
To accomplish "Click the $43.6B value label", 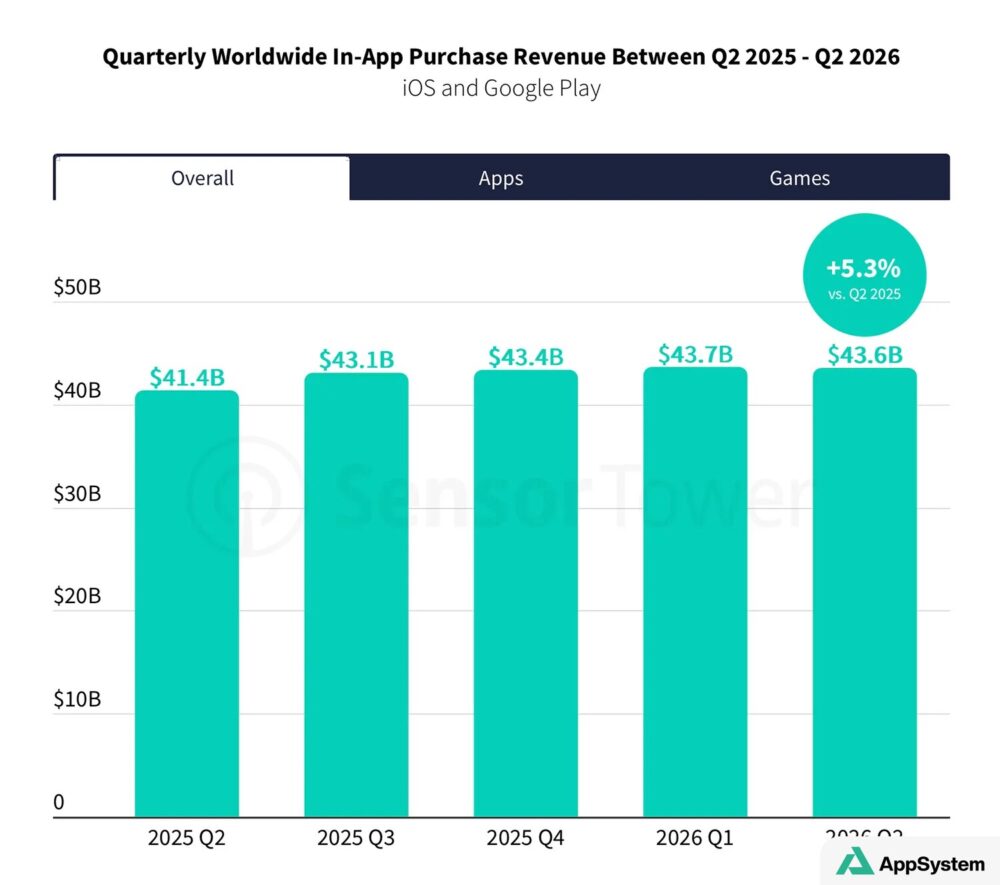I will (865, 355).
